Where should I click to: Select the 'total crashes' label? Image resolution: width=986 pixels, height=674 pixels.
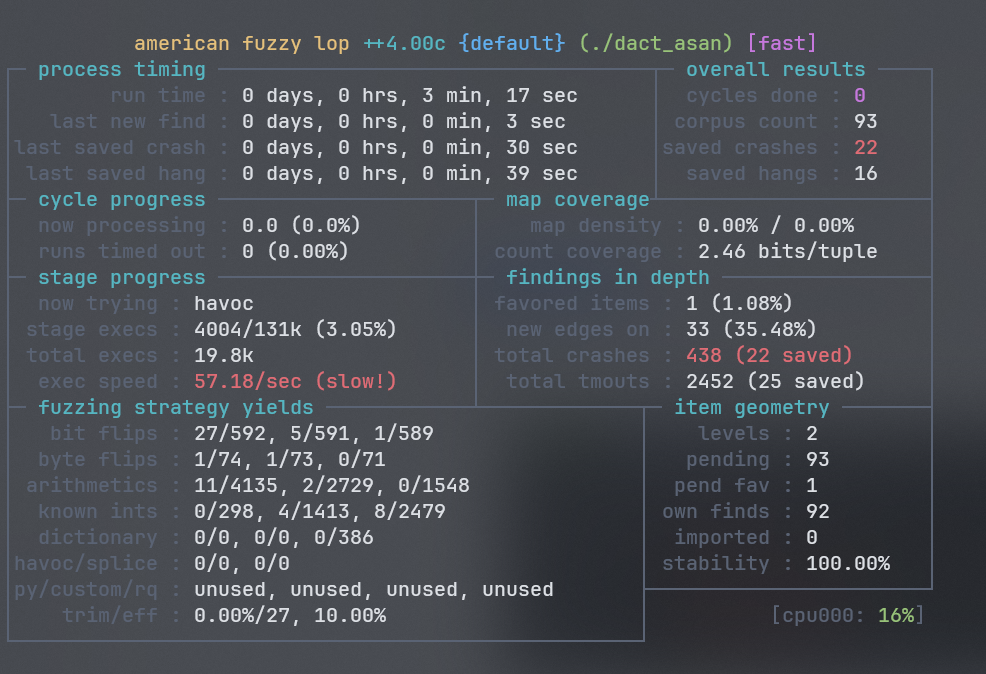pyautogui.click(x=572, y=355)
